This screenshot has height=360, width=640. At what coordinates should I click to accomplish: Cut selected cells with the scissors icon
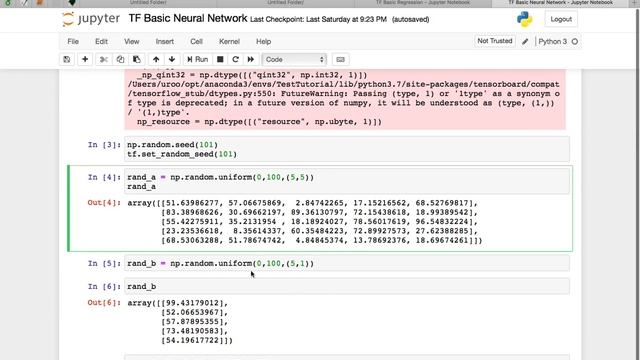coord(104,60)
